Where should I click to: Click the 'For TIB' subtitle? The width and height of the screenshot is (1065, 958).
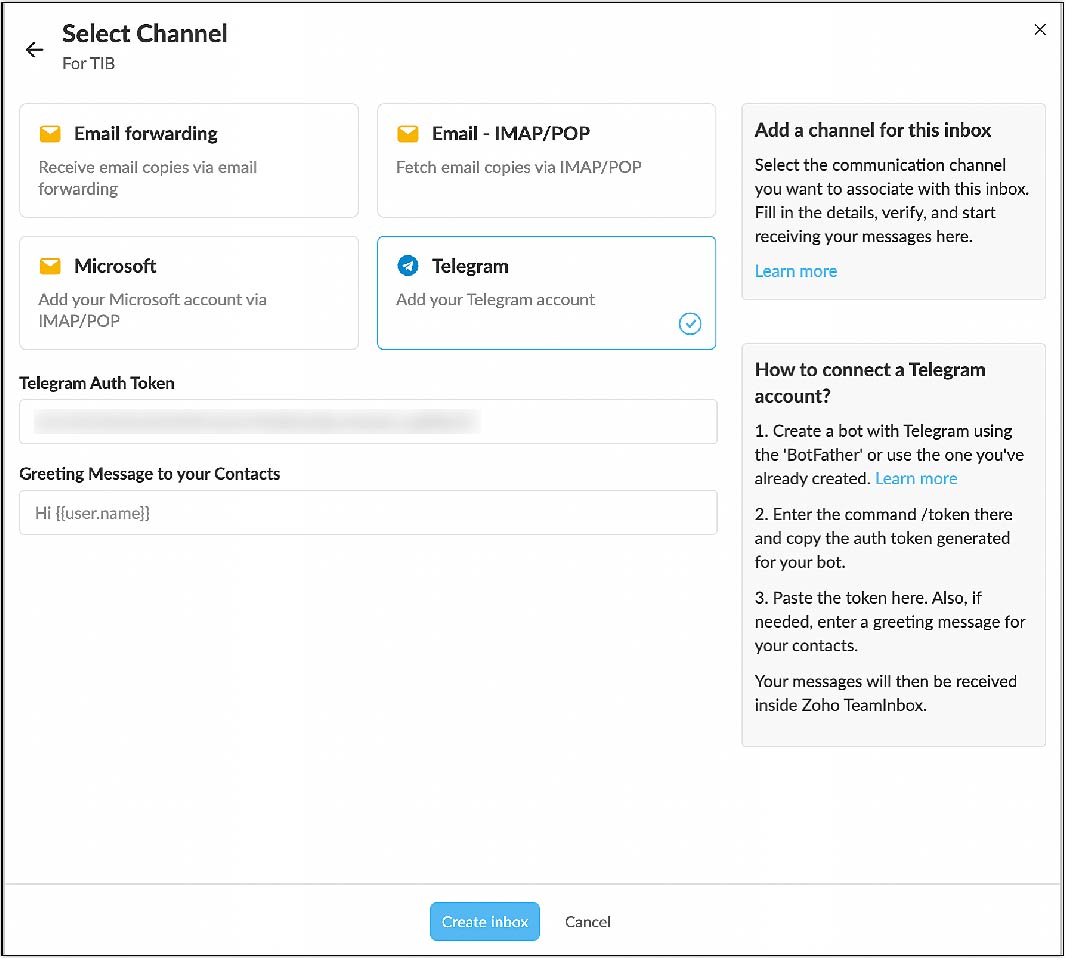coord(88,63)
